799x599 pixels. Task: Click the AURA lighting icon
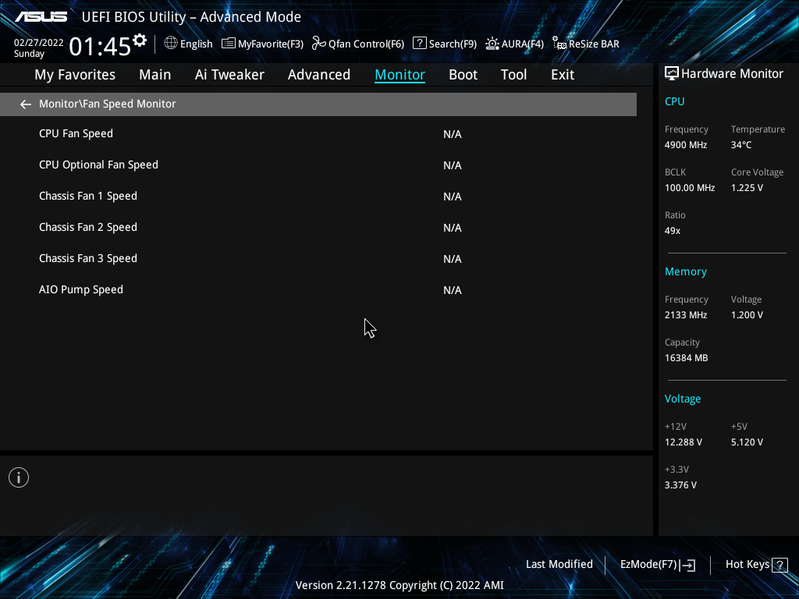coord(492,44)
